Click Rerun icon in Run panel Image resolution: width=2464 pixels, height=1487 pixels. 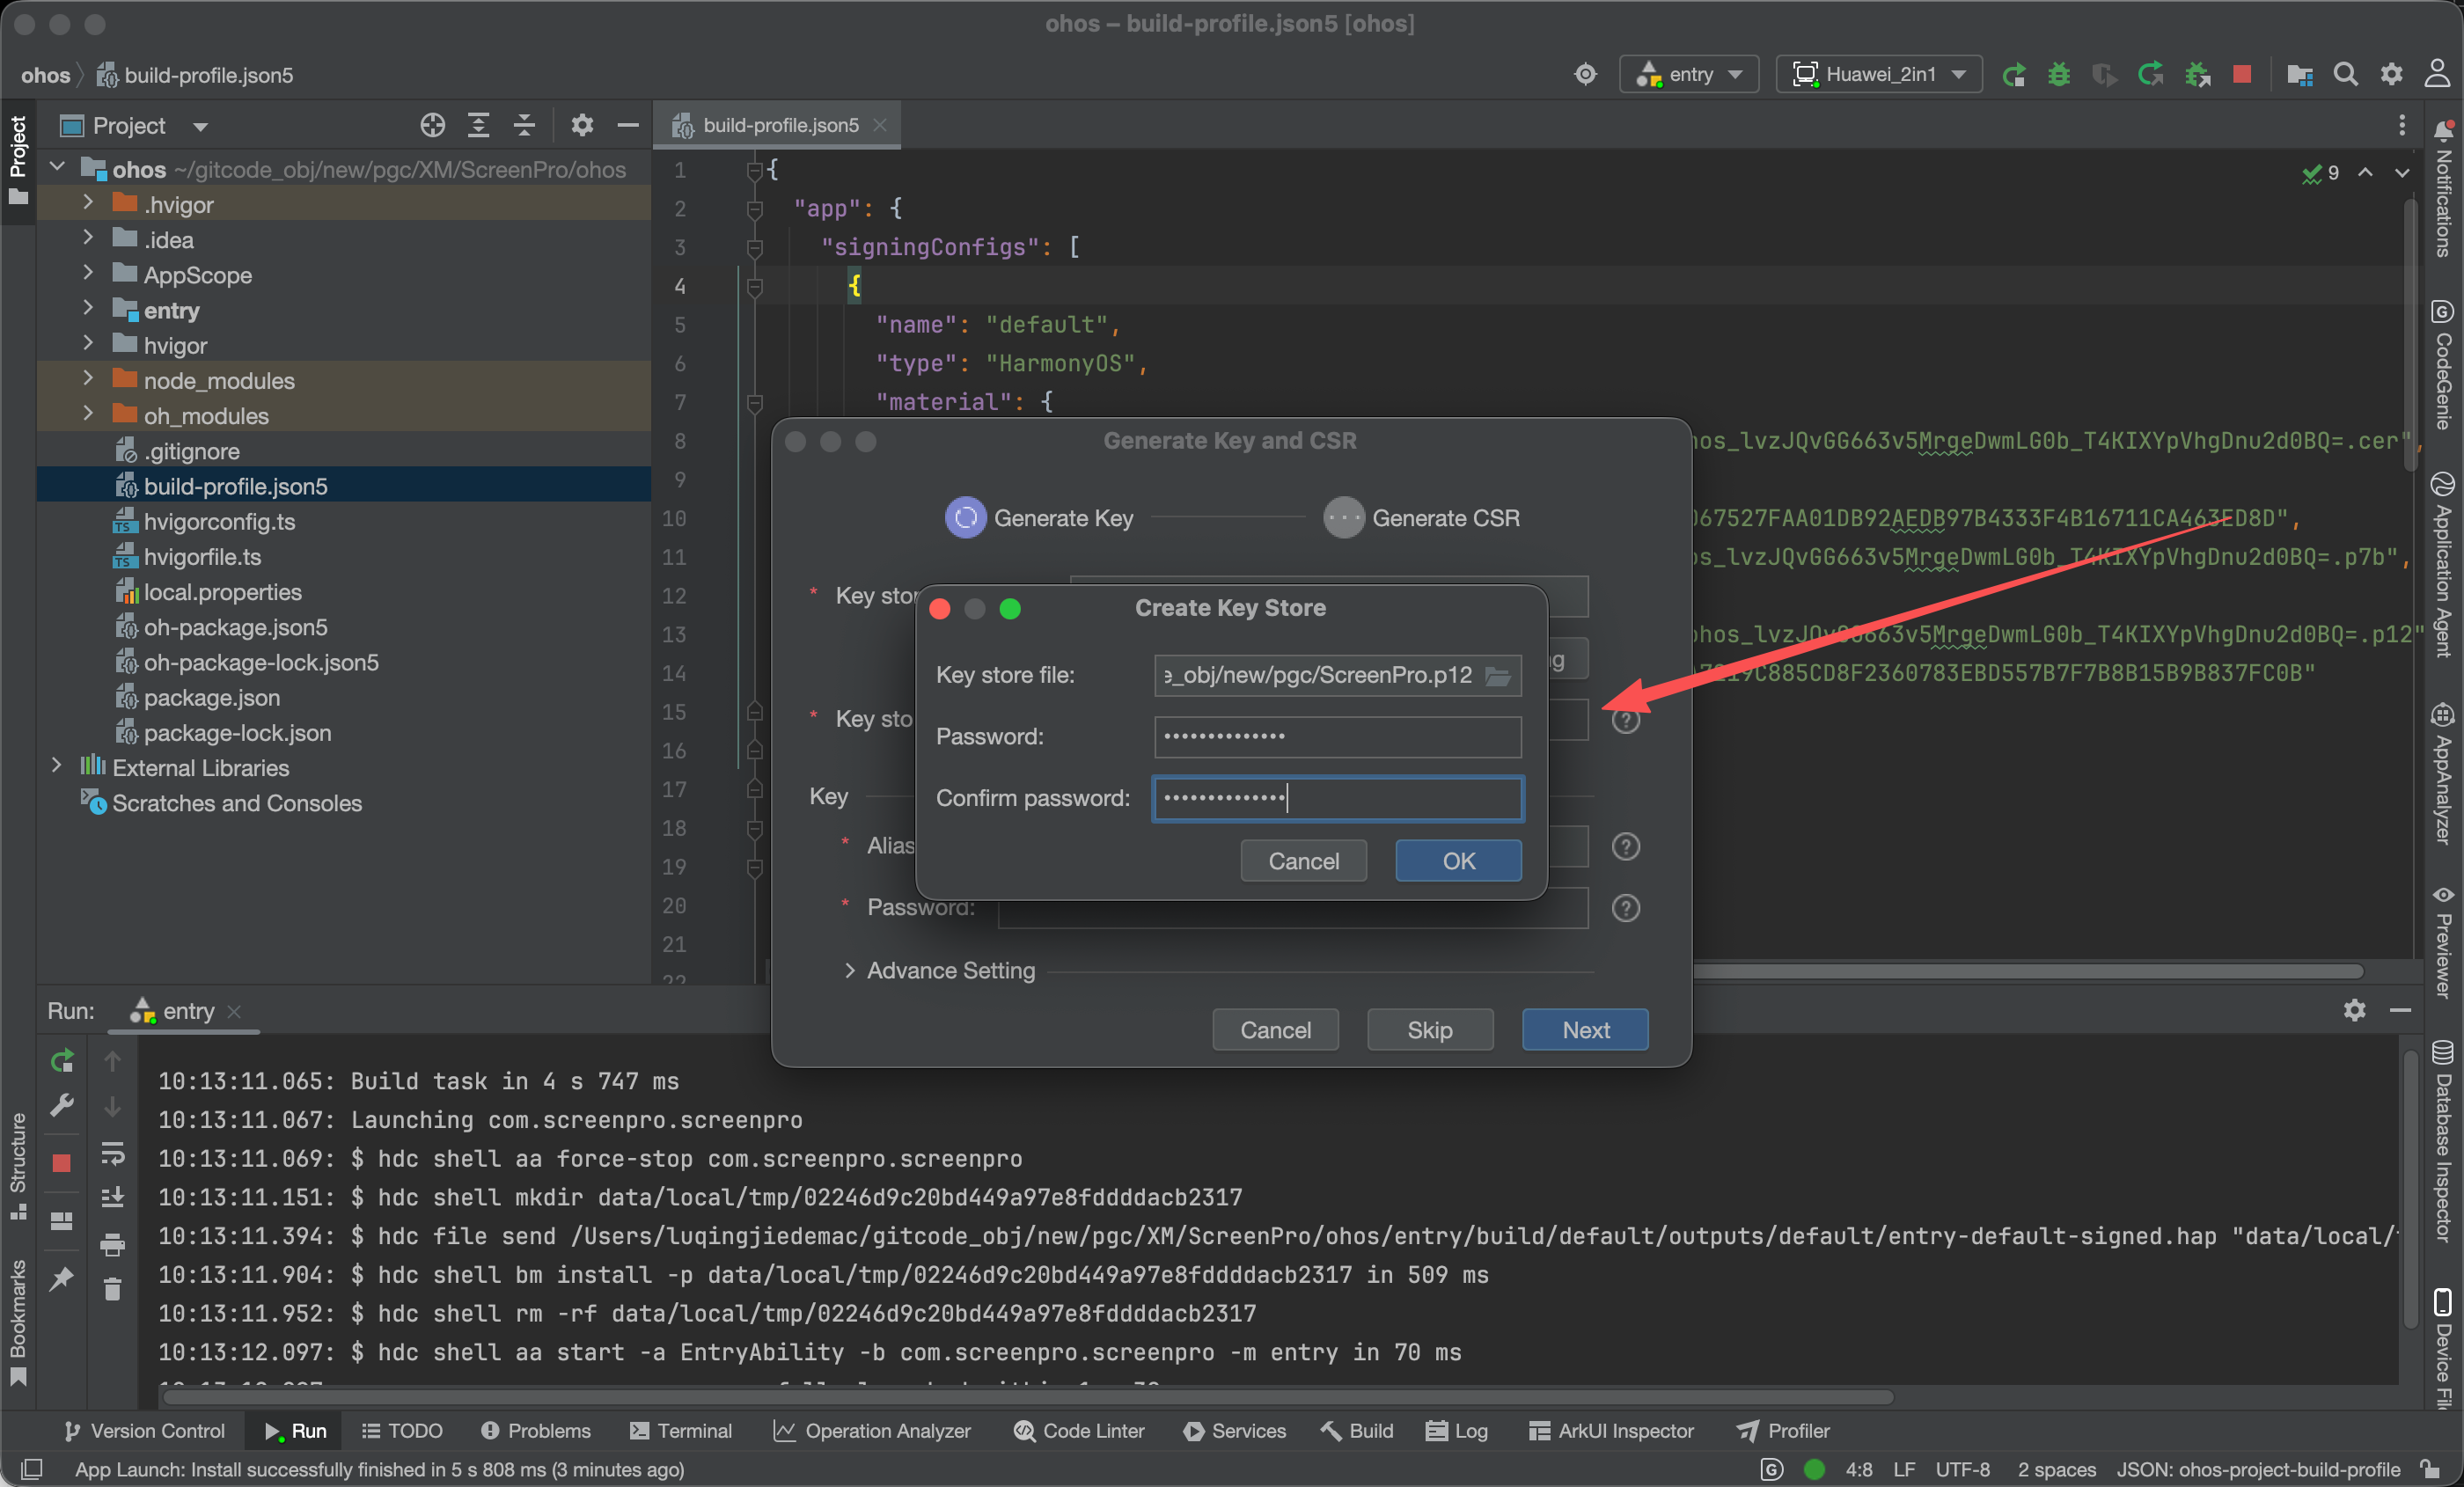(62, 1061)
